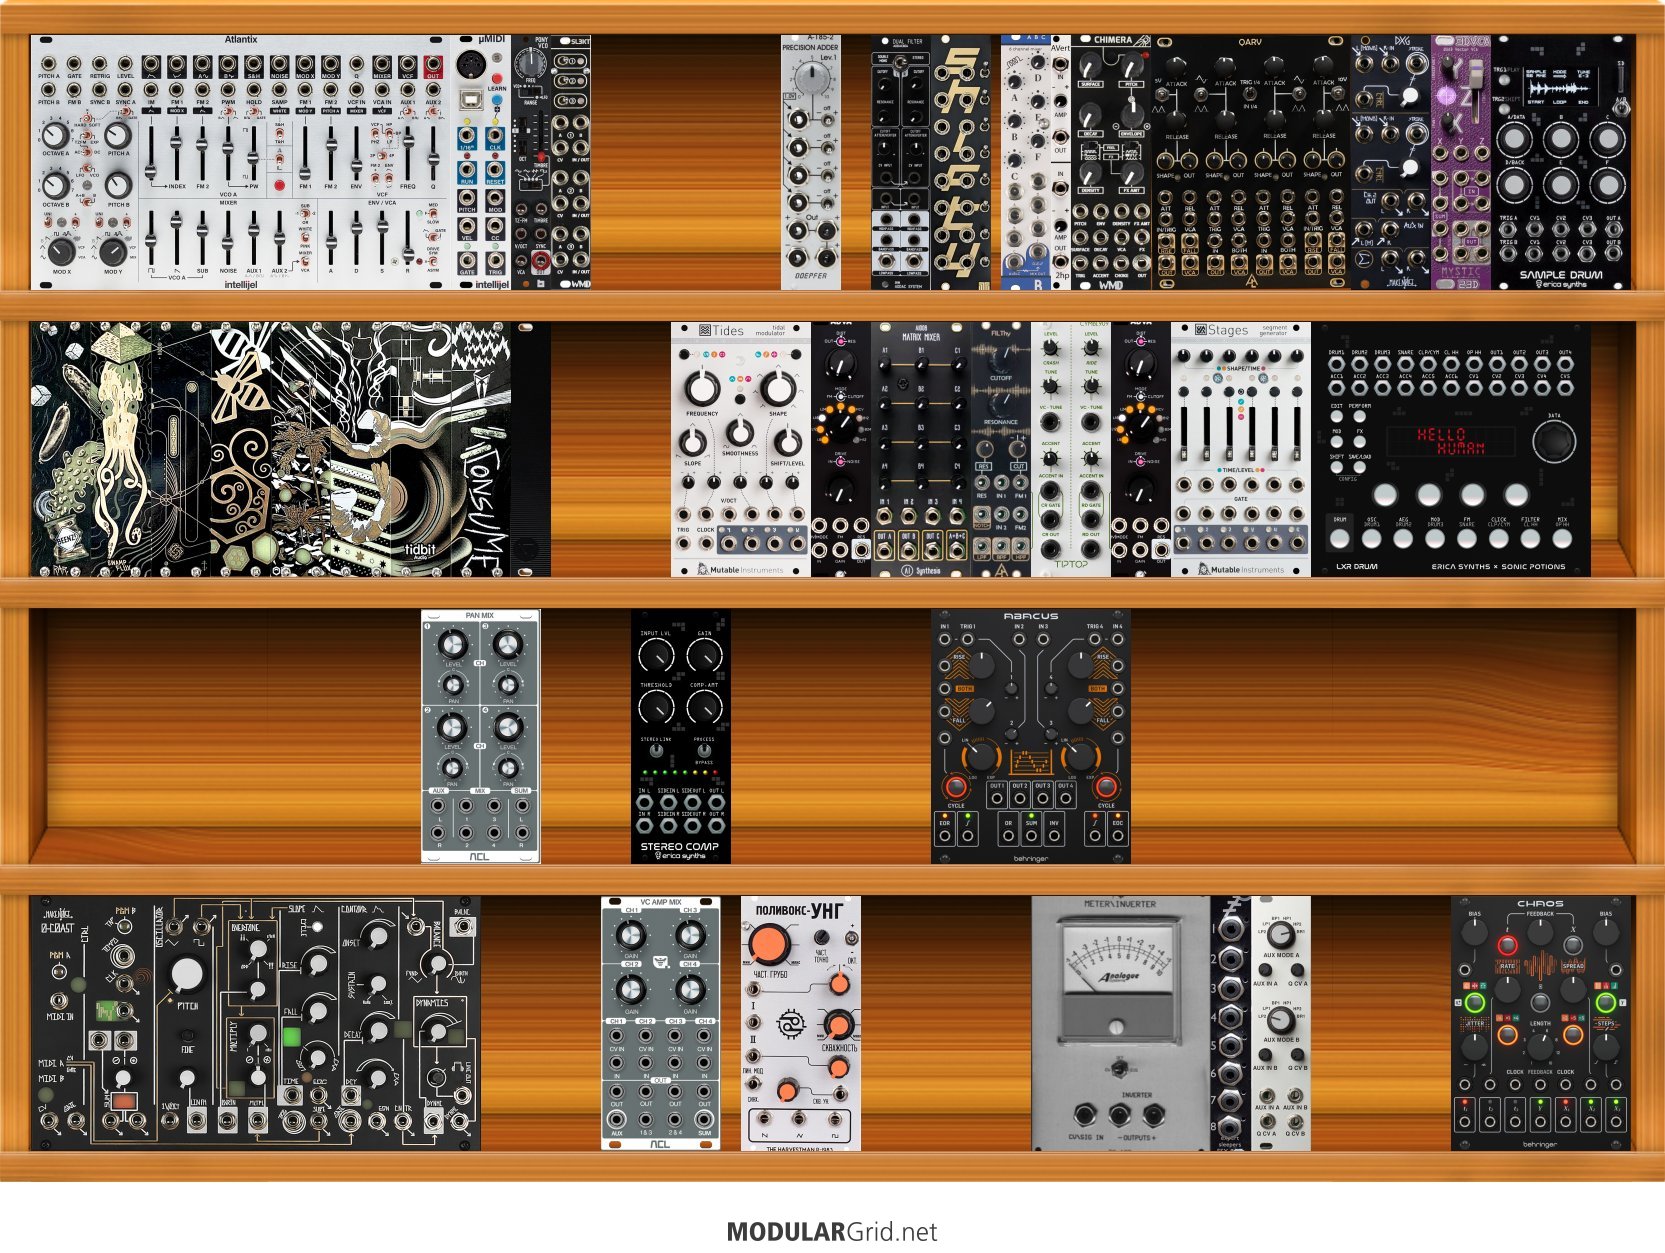
Task: Click the PITCH A knob on Atlantix
Action: click(x=118, y=135)
